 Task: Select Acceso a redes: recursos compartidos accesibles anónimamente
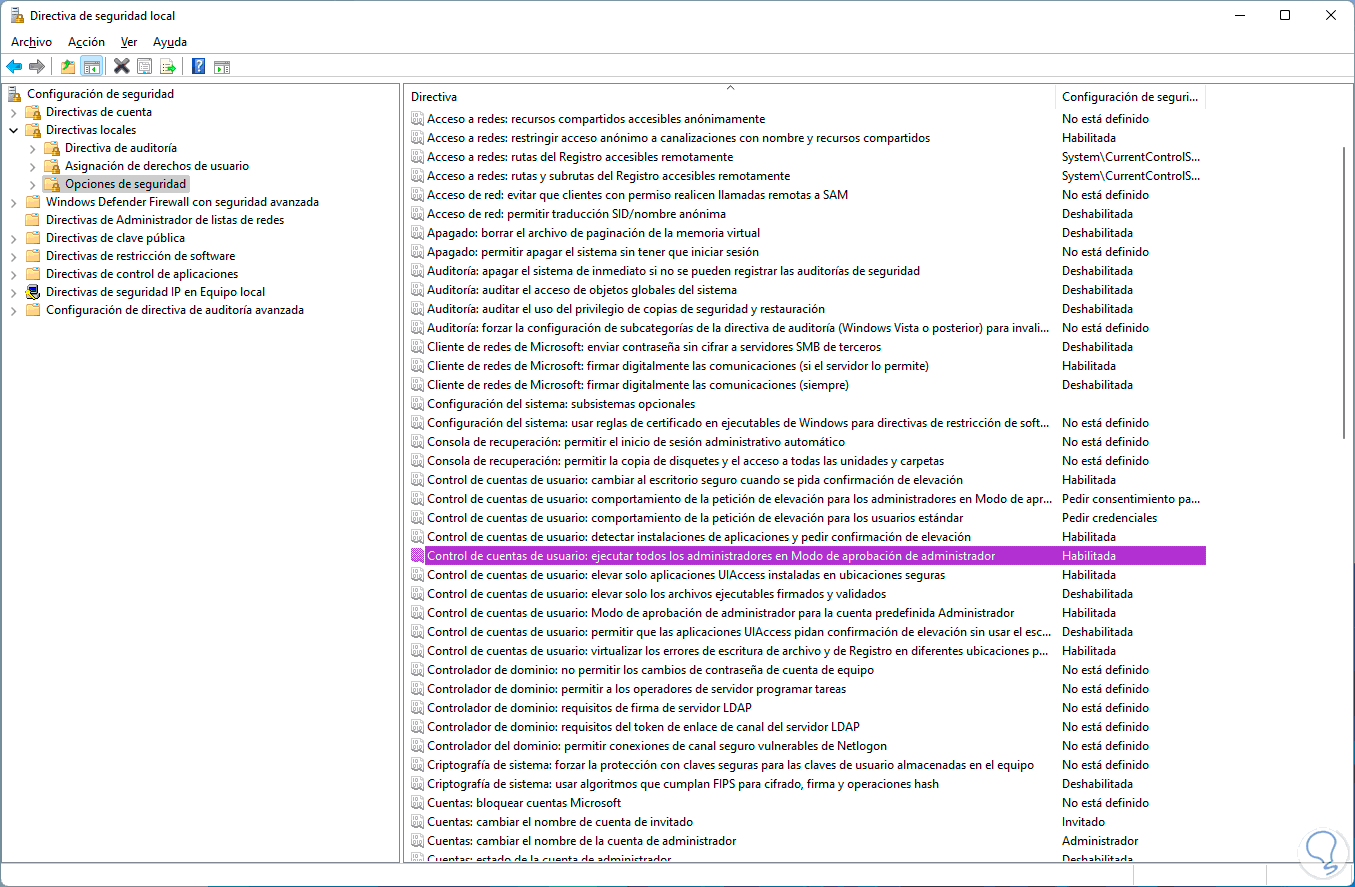(x=596, y=119)
